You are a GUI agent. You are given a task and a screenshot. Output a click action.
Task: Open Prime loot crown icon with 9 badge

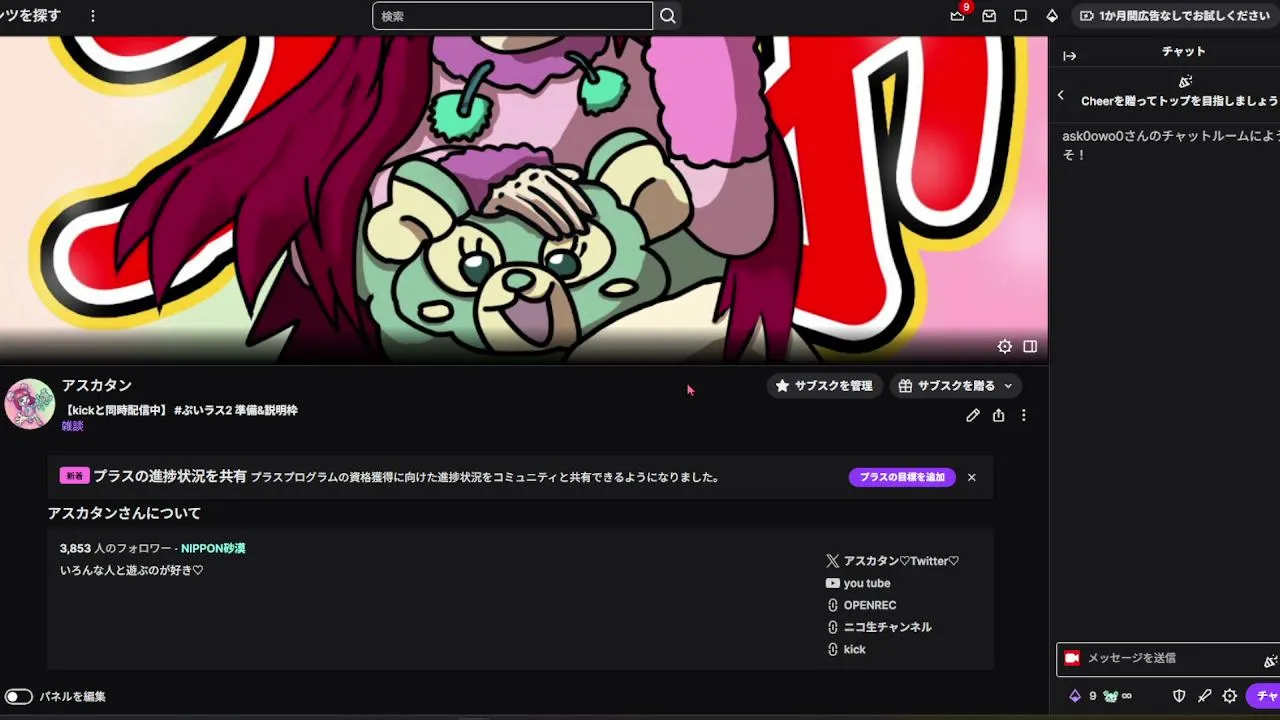[958, 16]
